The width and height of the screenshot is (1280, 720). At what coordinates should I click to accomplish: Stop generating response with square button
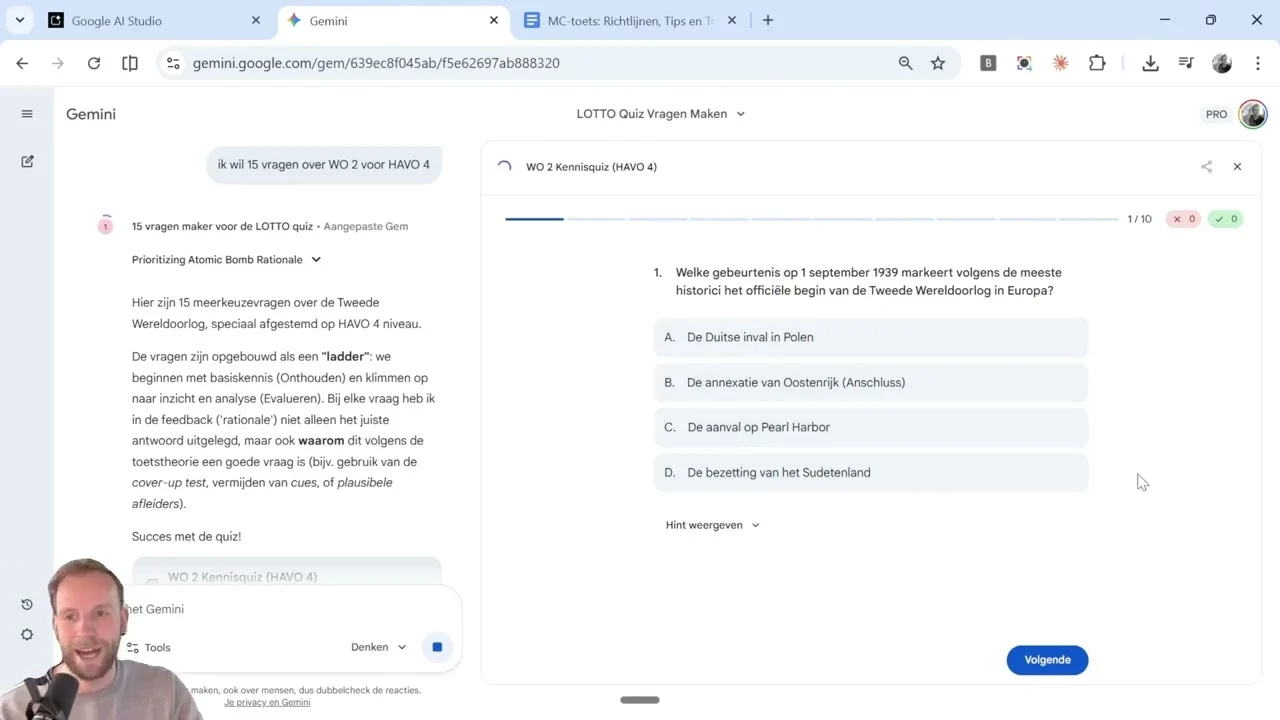pos(437,647)
